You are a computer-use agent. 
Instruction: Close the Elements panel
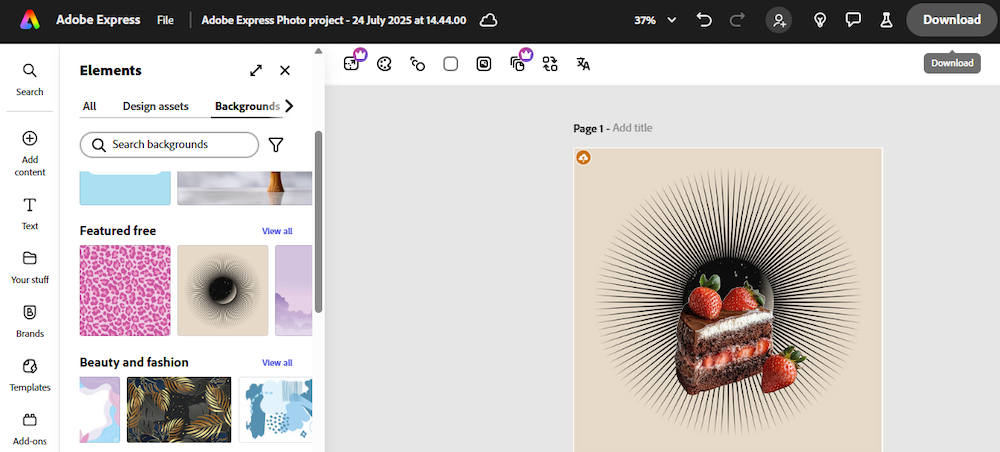(x=285, y=70)
